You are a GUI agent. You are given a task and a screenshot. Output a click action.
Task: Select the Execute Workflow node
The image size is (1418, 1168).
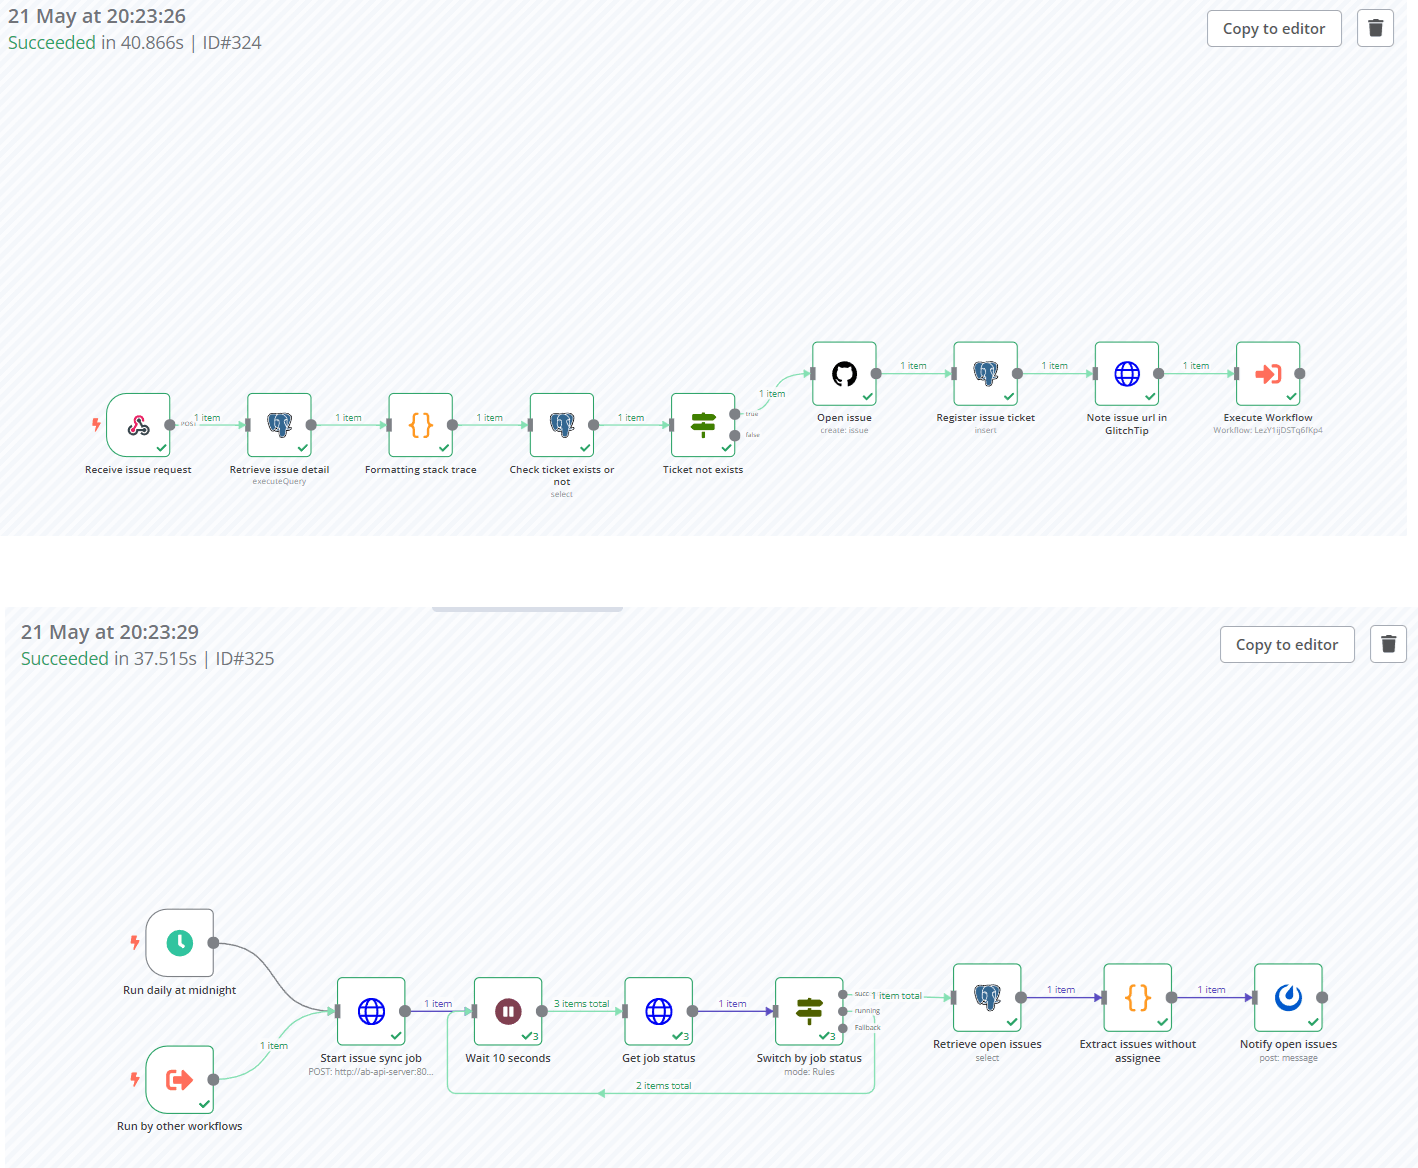(1268, 374)
